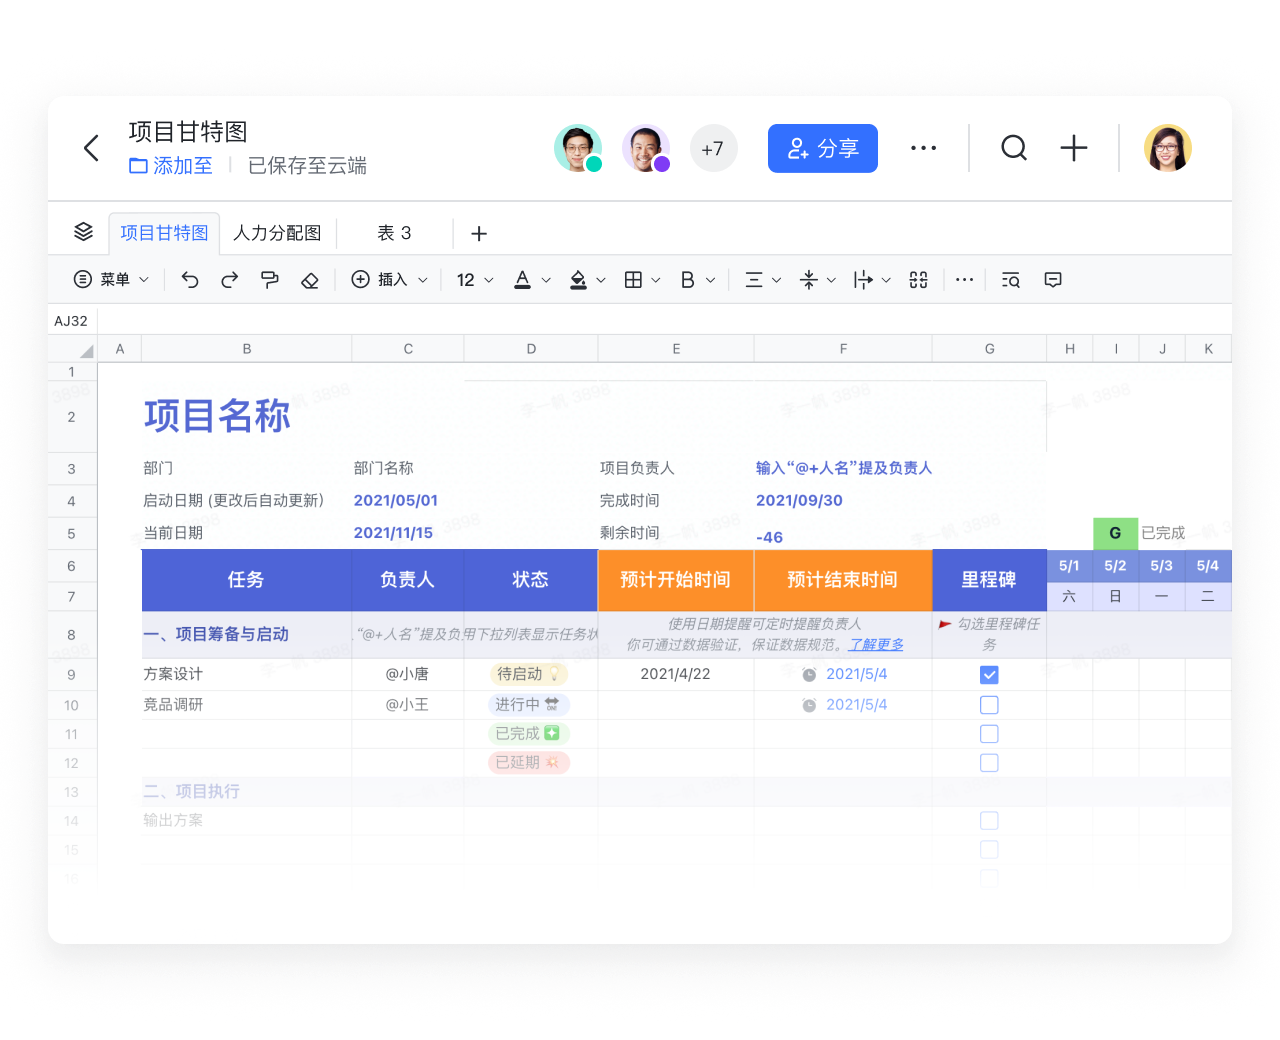Switch to the 人力分配图 tab
The image size is (1280, 1040).
[x=277, y=233]
